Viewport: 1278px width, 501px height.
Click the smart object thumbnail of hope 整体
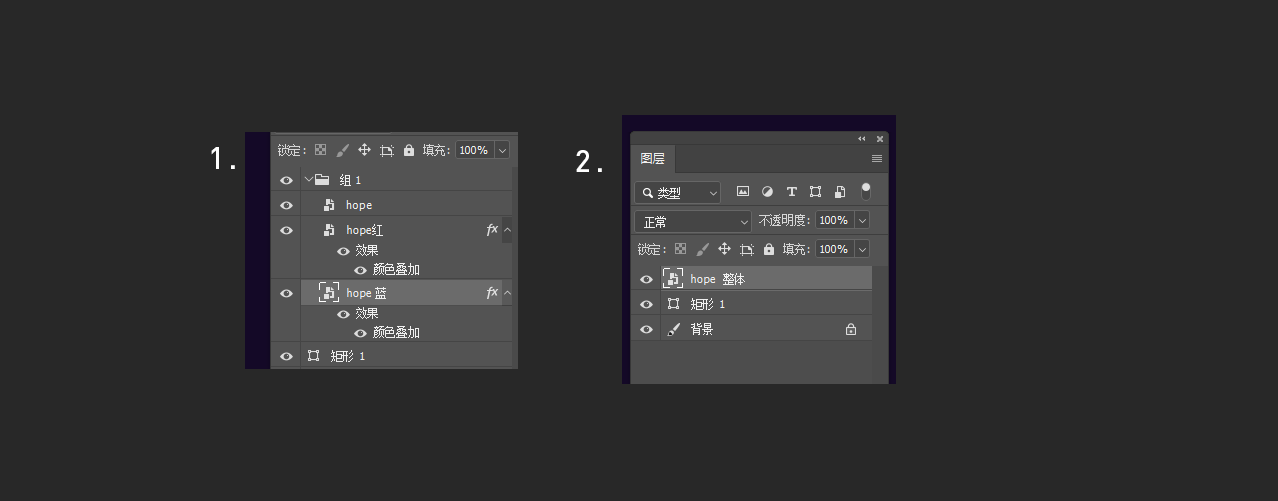673,279
